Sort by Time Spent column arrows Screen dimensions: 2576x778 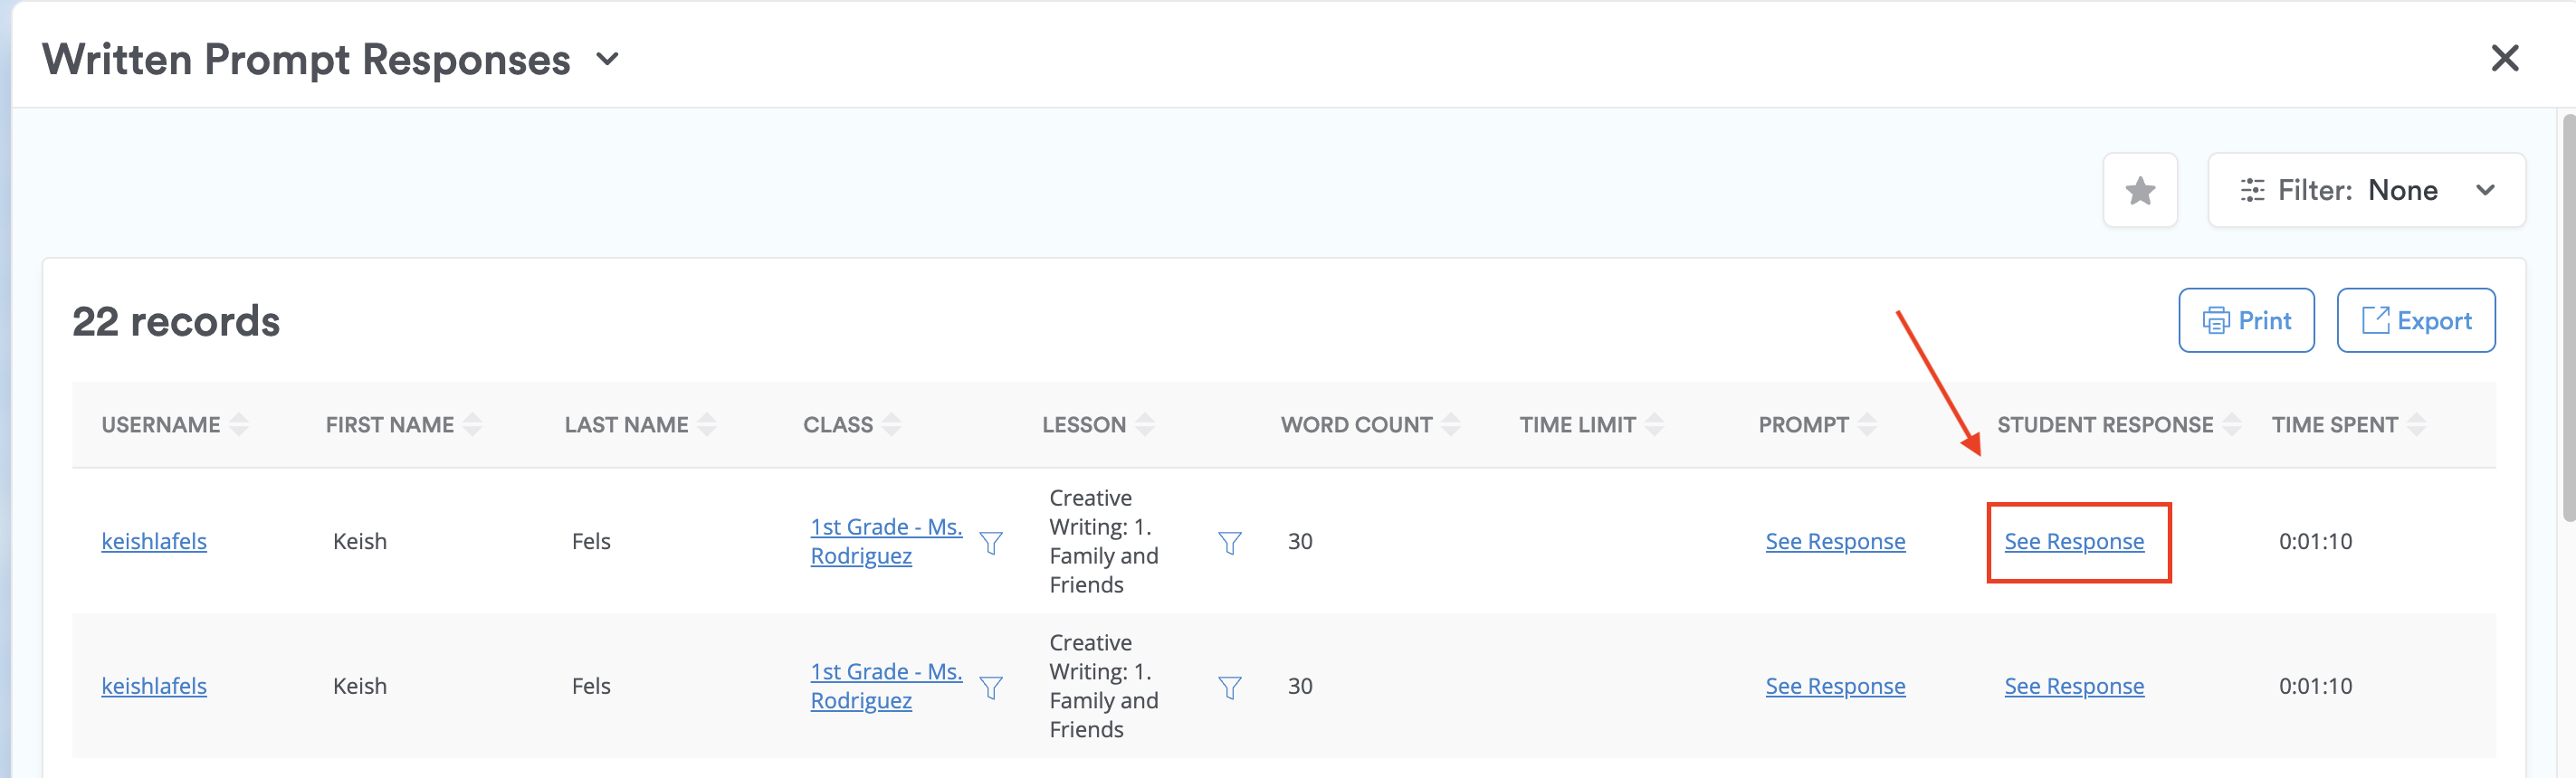click(2416, 425)
